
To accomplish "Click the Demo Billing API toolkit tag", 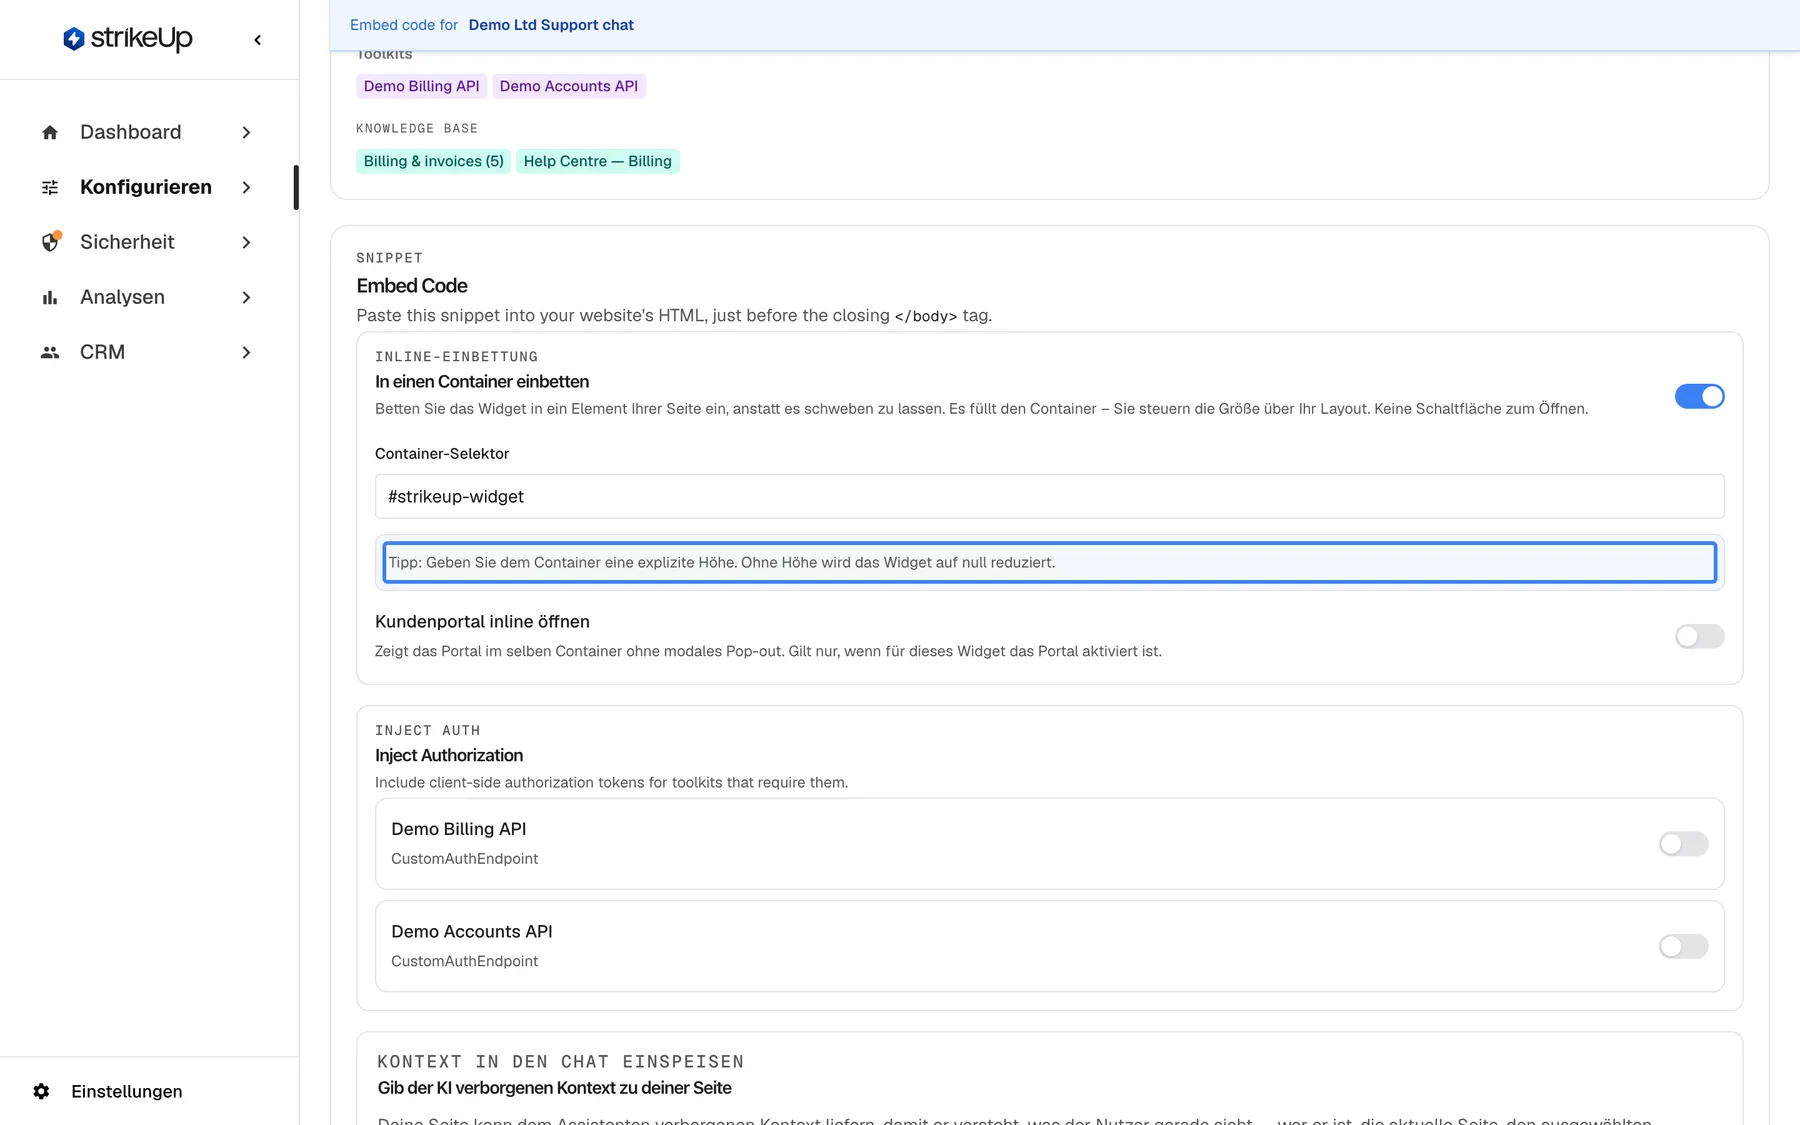I will 421,86.
